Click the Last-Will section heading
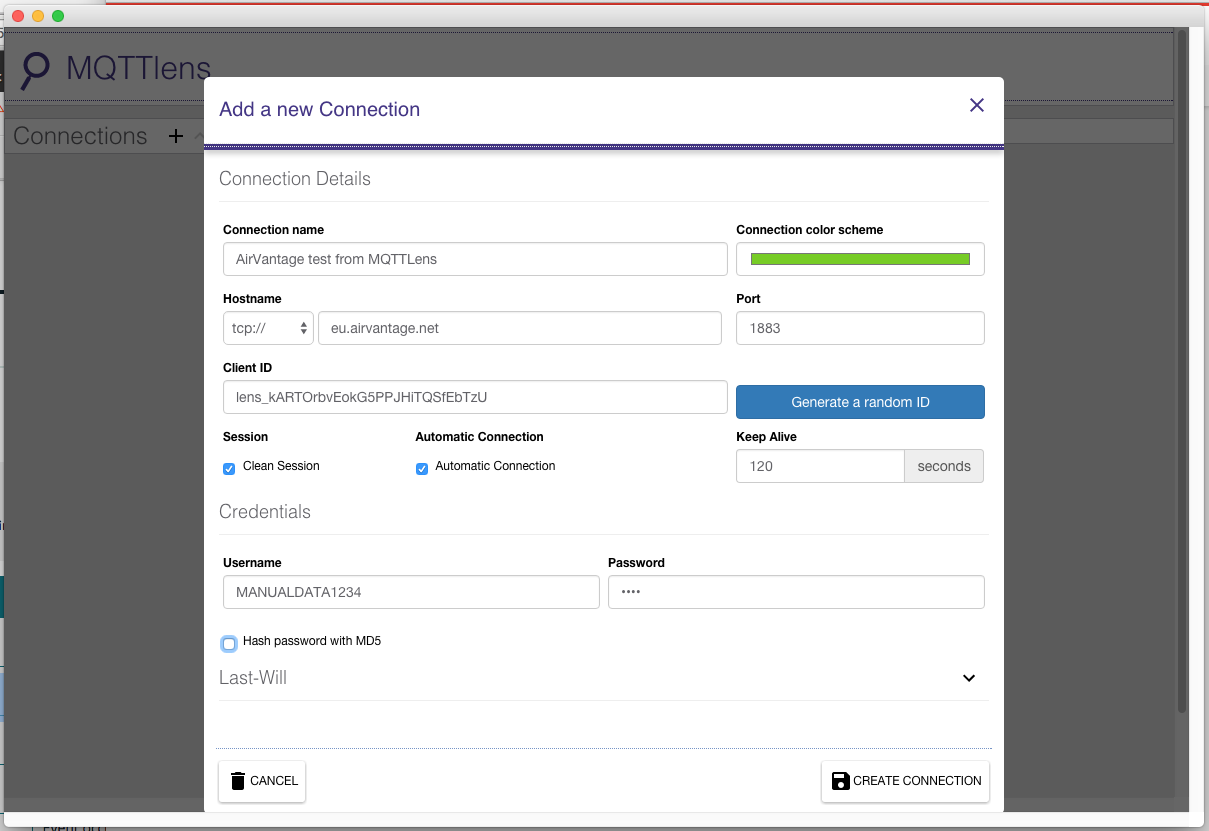1209x831 pixels. 253,678
